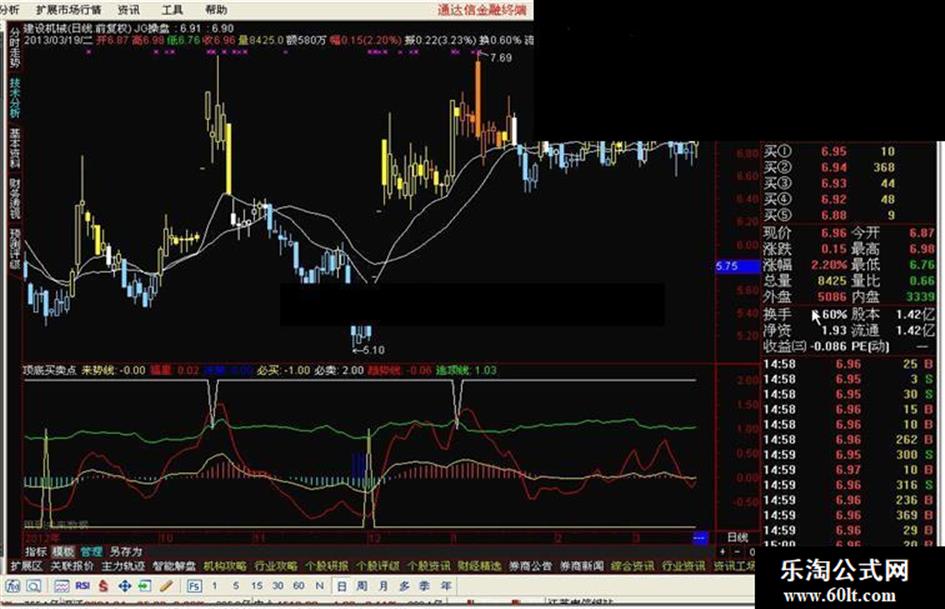Click the magnifier search icon in bottom toolbar
The height and width of the screenshot is (609, 945).
[34, 585]
